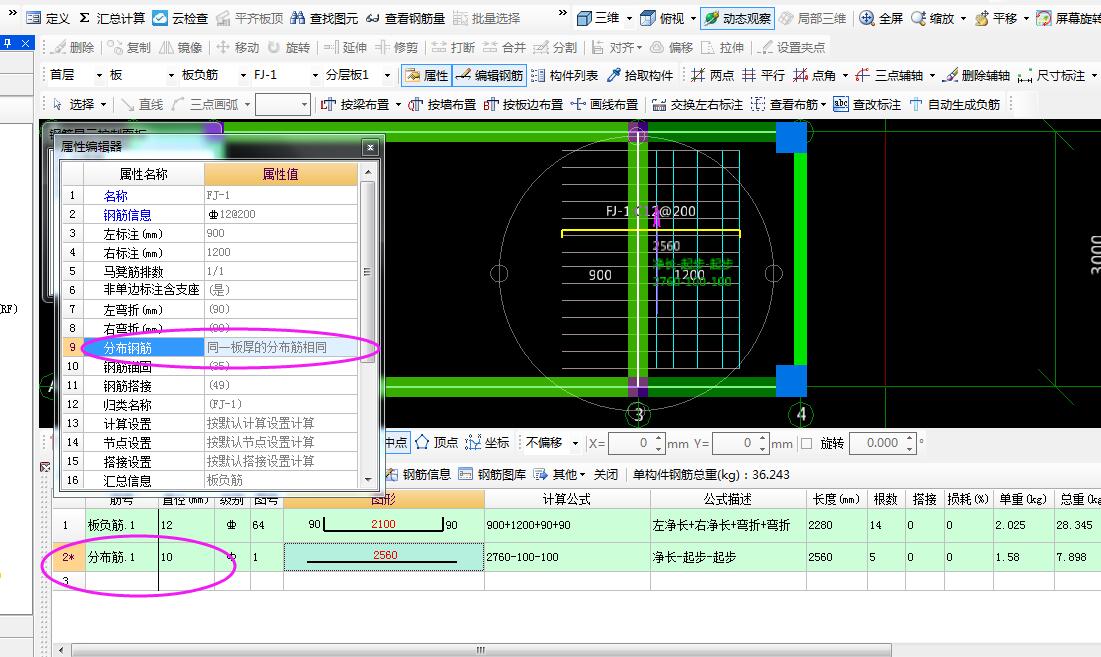
Task: Open 钢筋图库 rebar gallery
Action: 492,474
